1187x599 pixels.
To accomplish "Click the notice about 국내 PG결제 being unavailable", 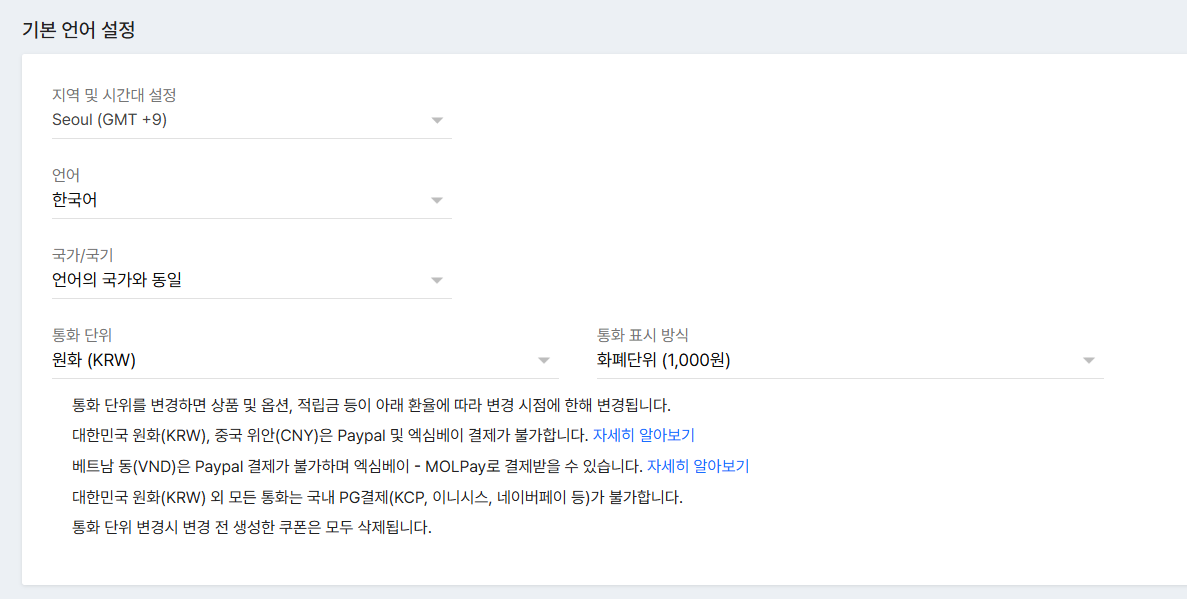I will click(378, 497).
